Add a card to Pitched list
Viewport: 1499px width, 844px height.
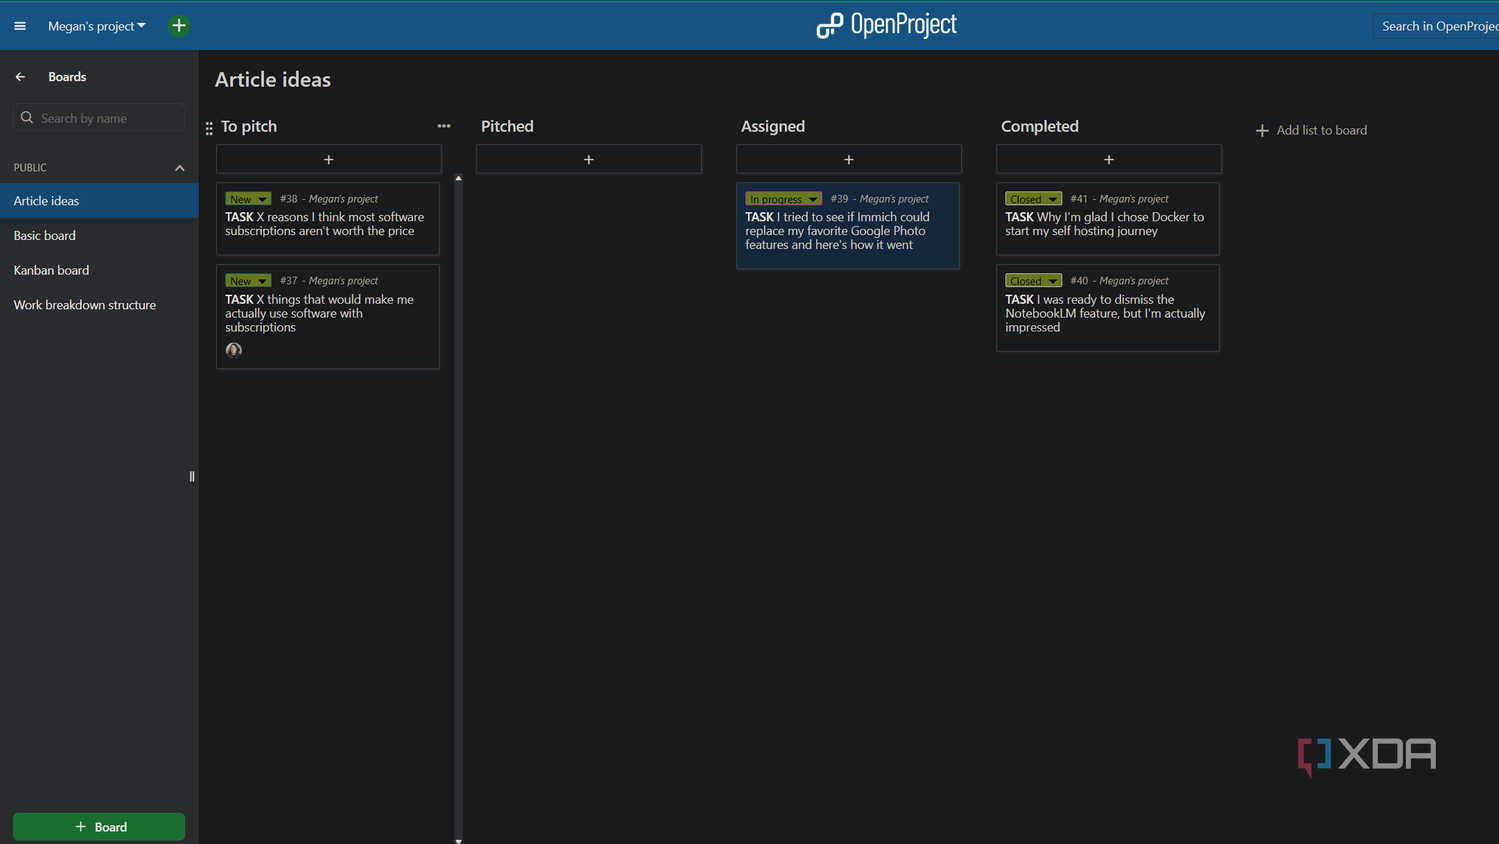(589, 159)
